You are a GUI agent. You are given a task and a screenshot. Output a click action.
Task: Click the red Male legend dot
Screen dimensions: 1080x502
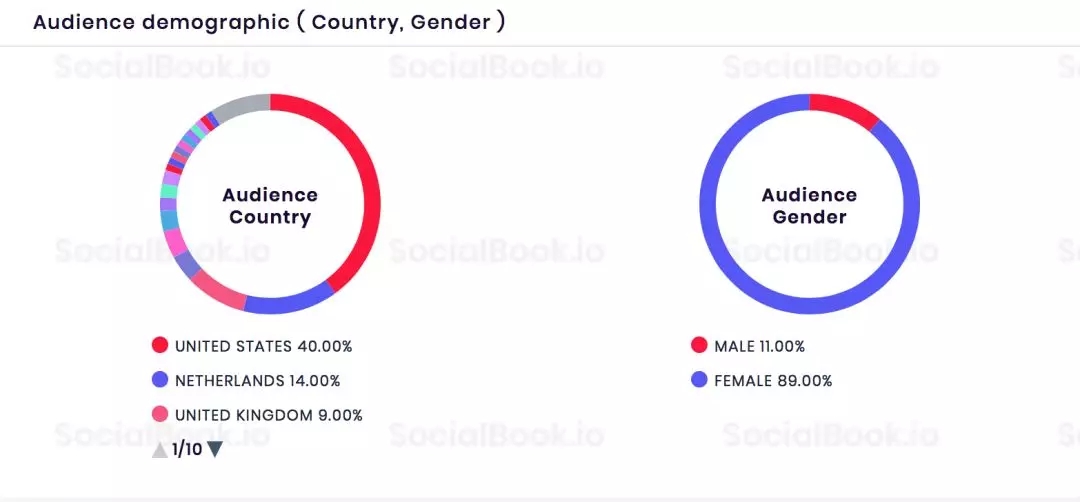[699, 346]
